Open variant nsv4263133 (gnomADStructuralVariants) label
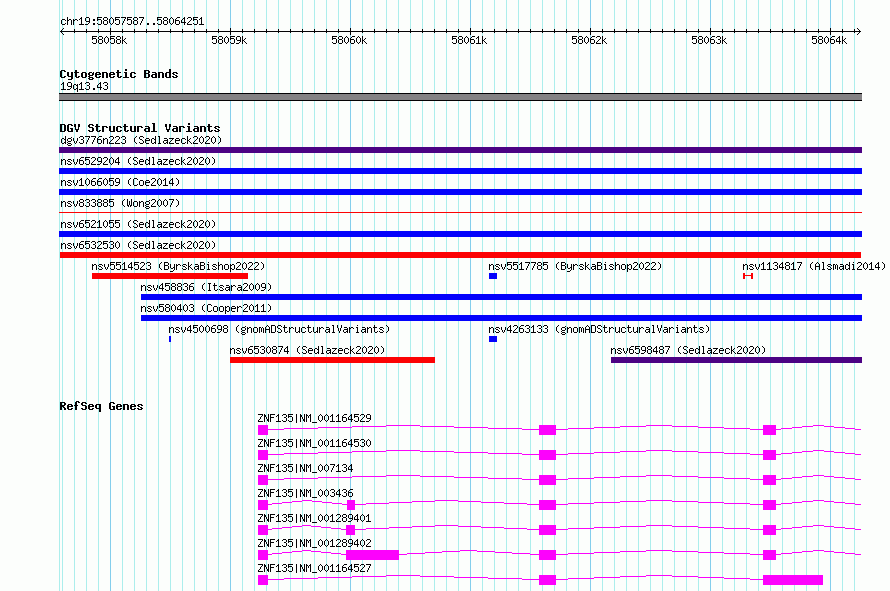 point(599,329)
